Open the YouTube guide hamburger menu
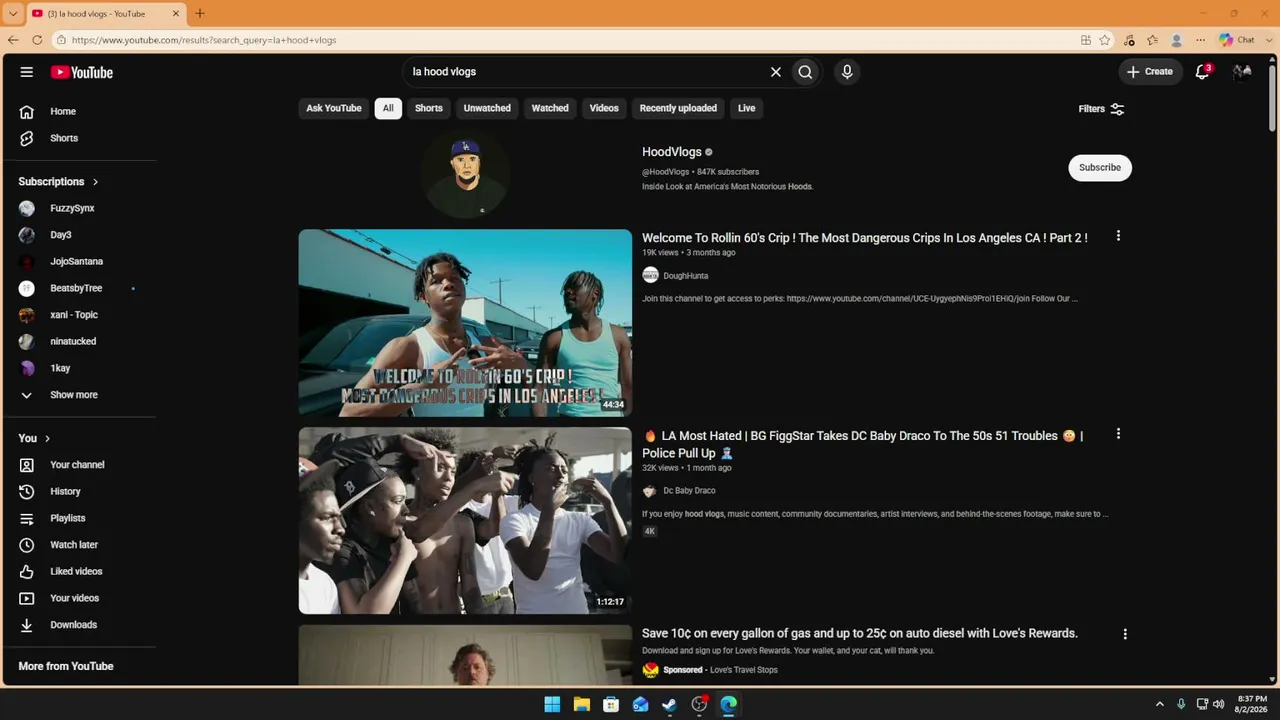Screen dimensions: 1280x720 point(27,72)
